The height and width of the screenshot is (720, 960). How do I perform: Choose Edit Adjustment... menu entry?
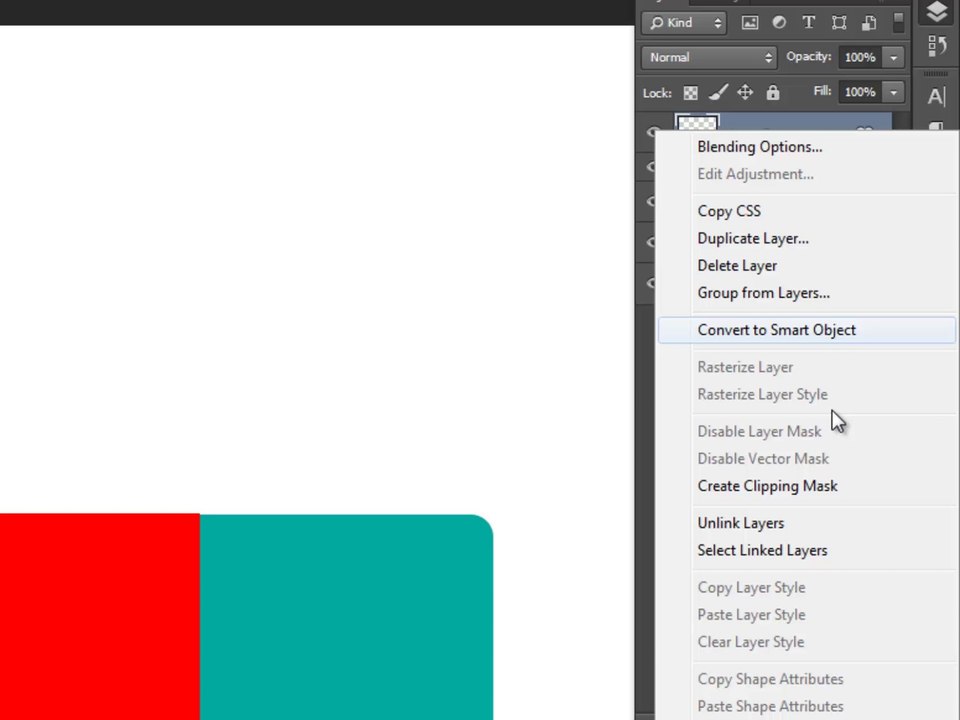(756, 174)
